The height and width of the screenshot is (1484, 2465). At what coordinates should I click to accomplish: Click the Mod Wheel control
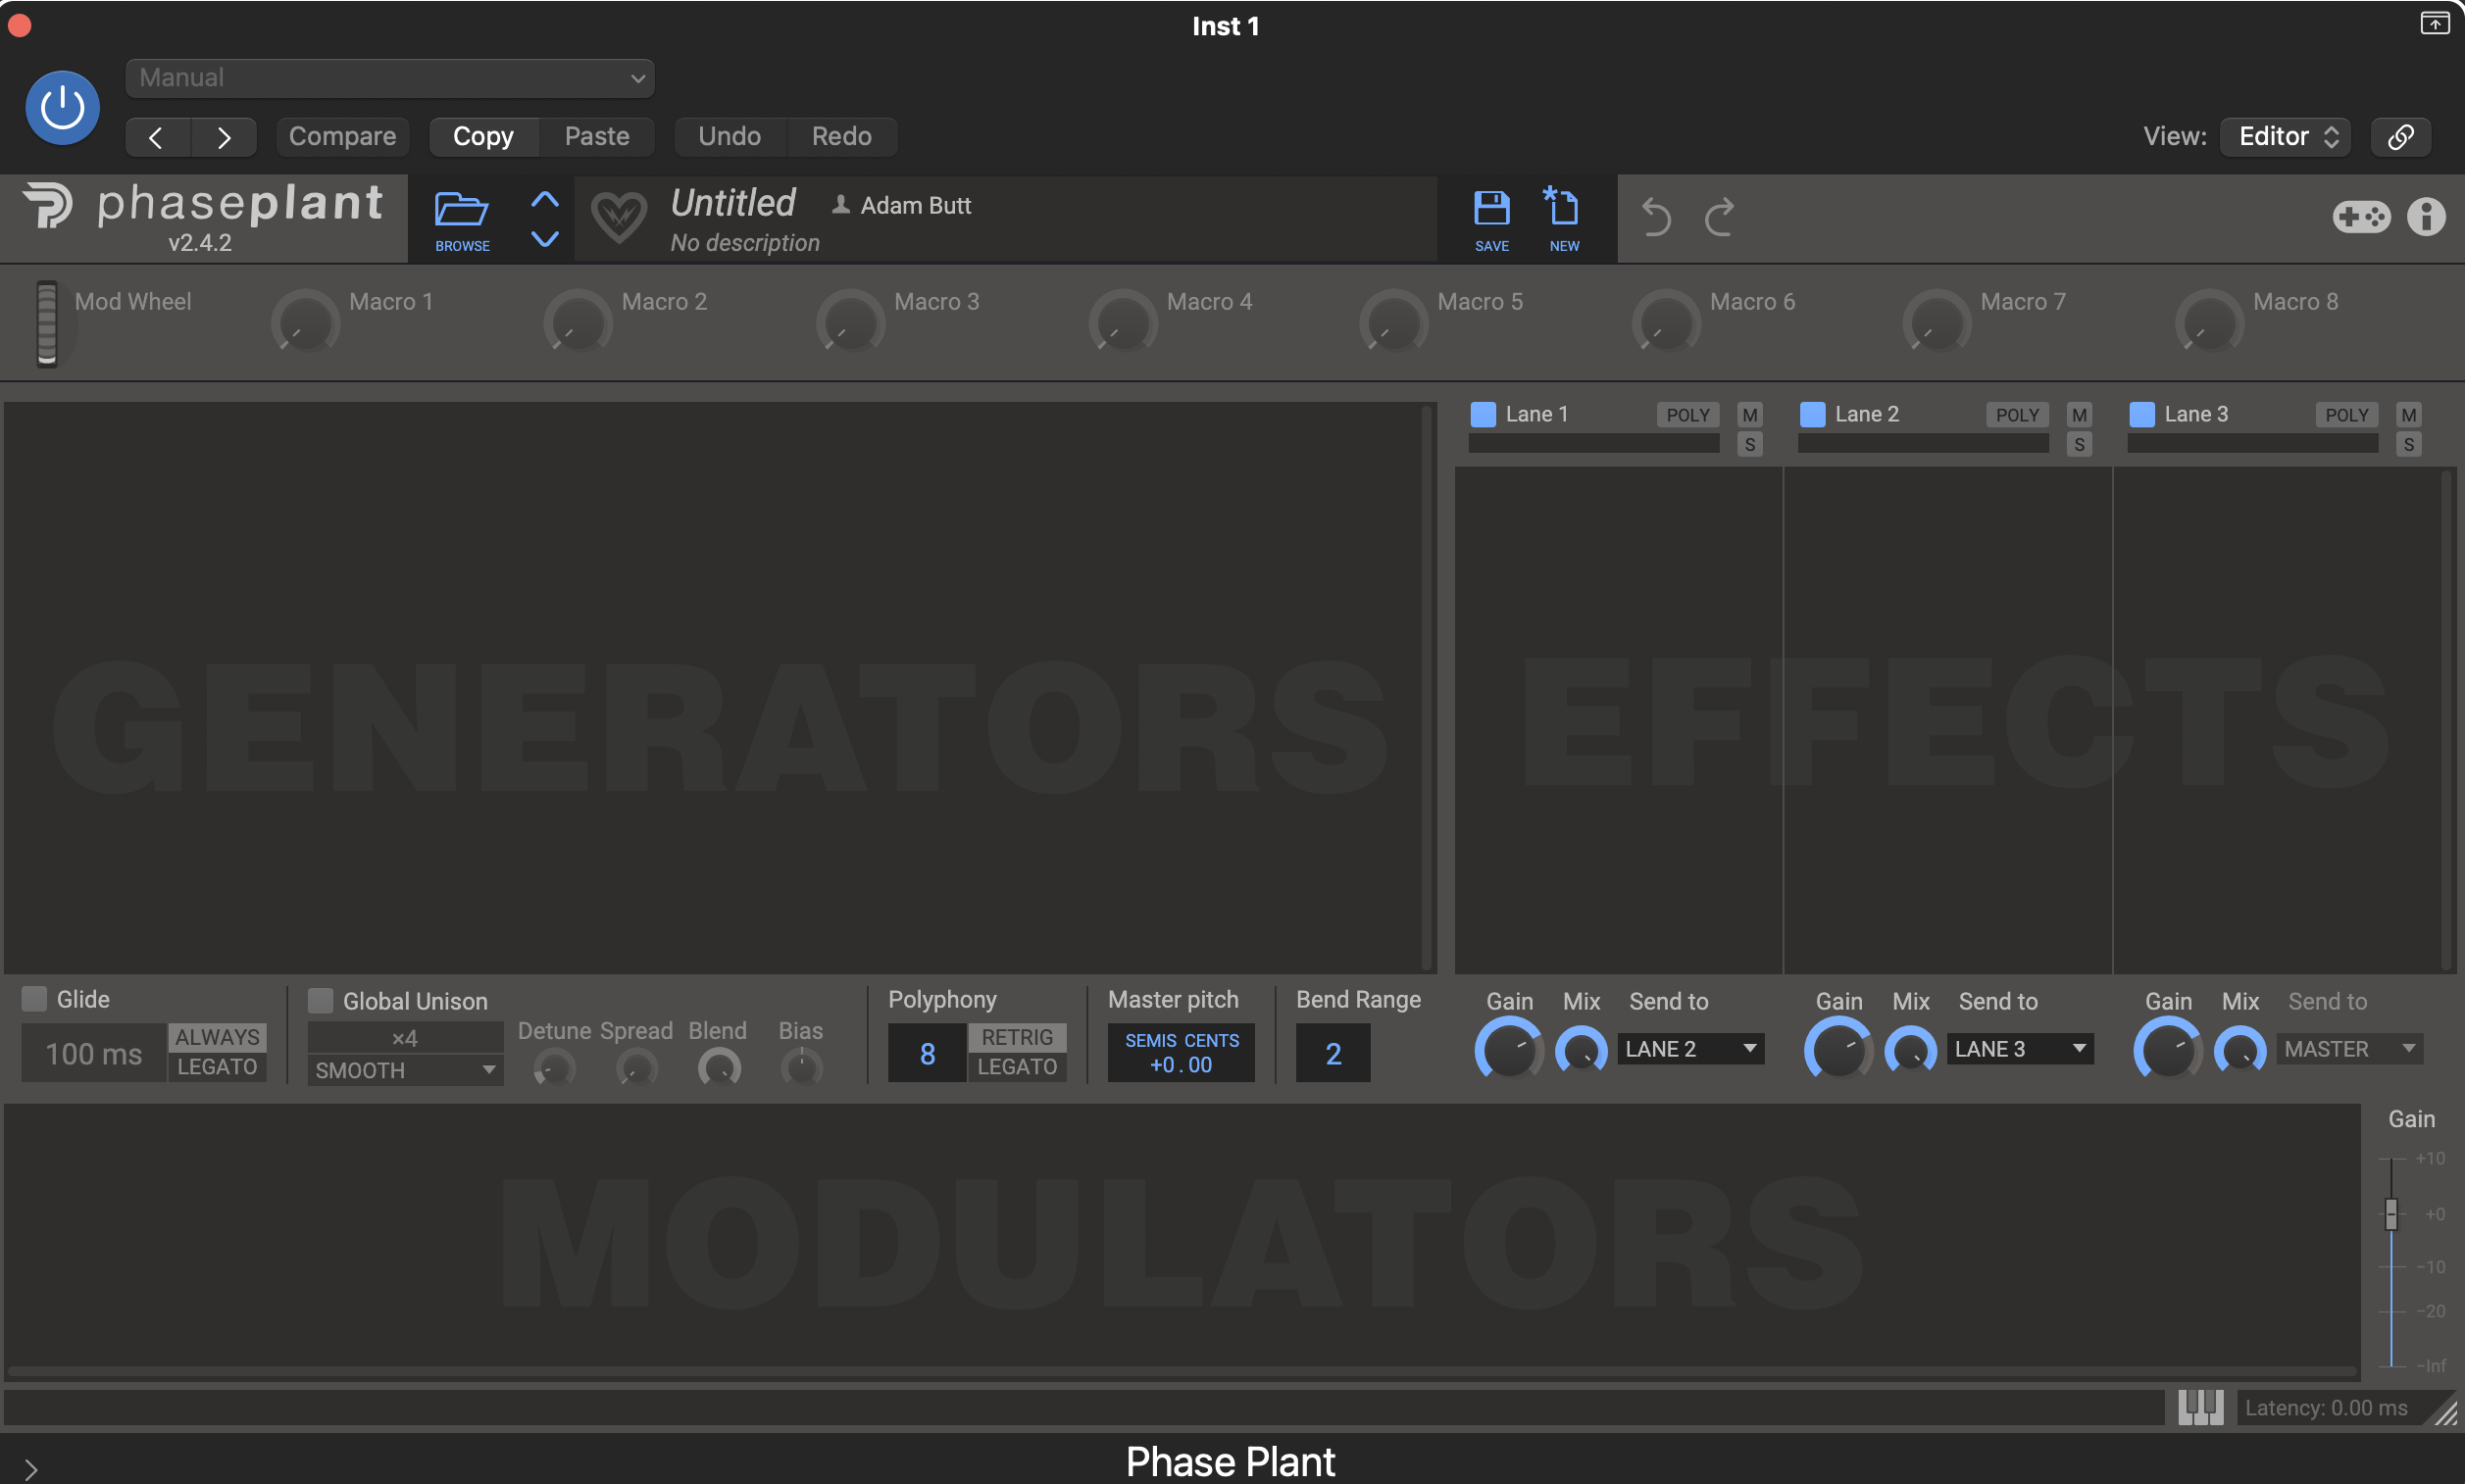tap(46, 323)
